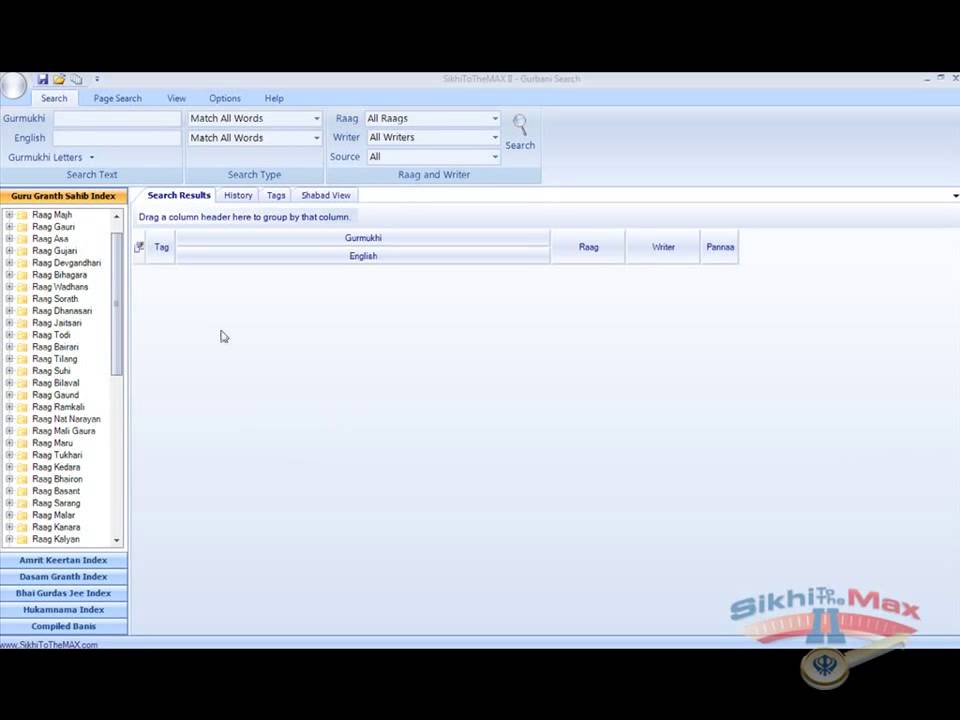This screenshot has width=960, height=720.
Task: Switch to the Tags tab
Action: (276, 195)
